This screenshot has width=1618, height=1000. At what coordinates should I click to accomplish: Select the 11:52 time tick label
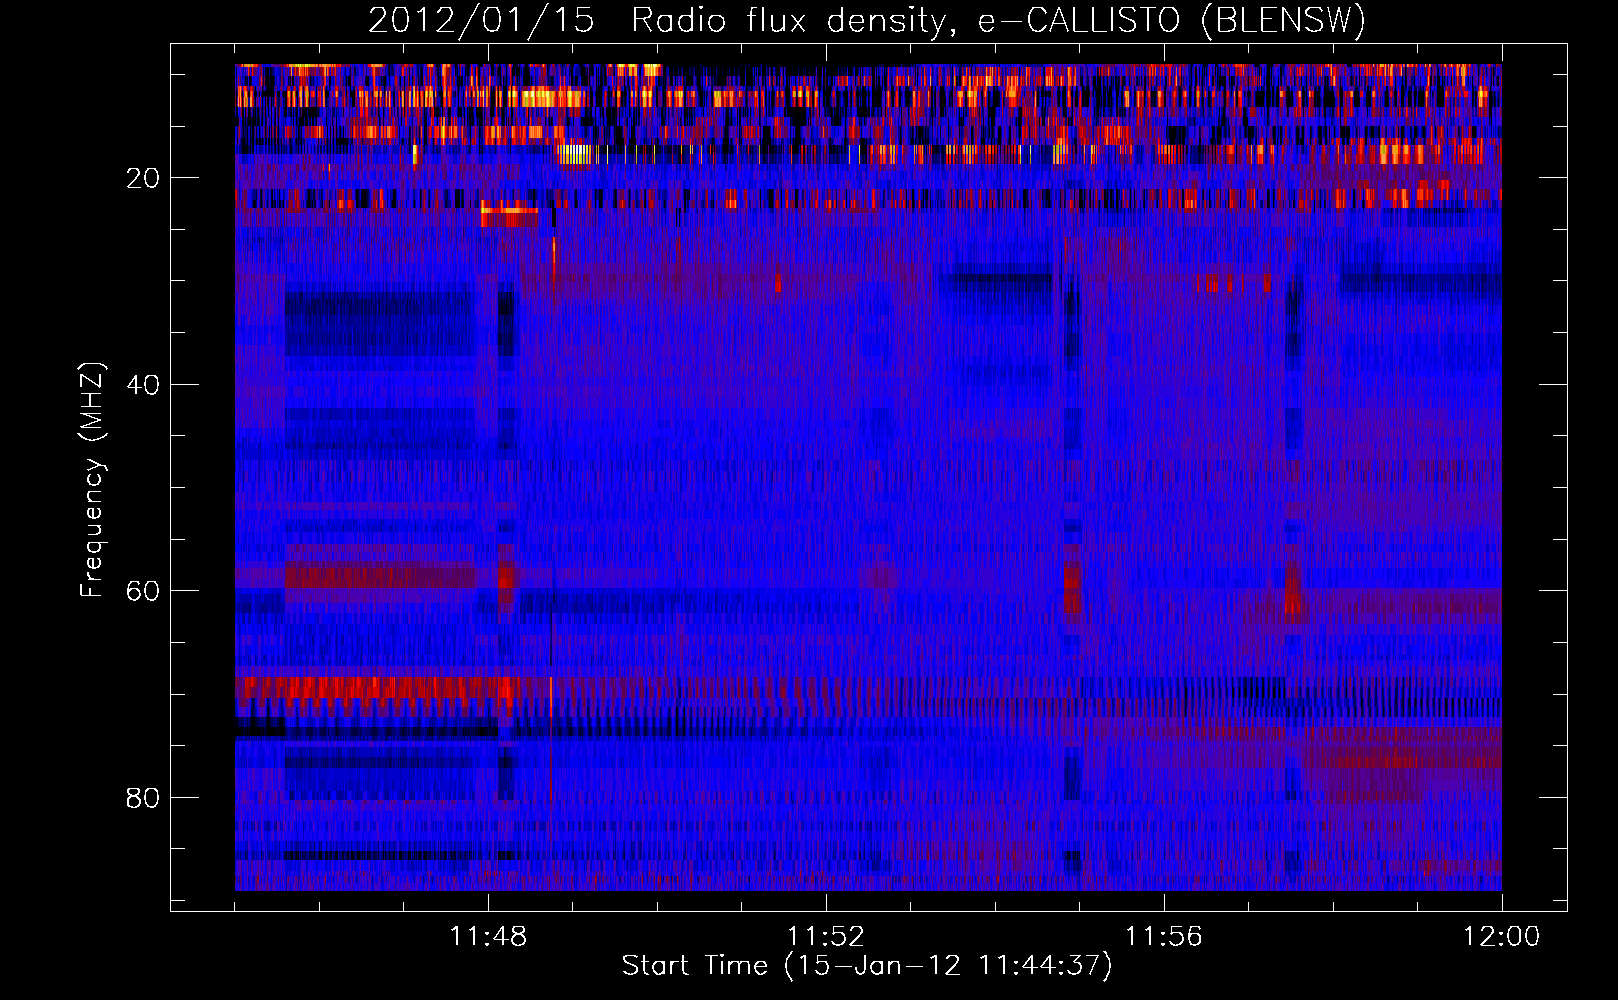point(826,937)
